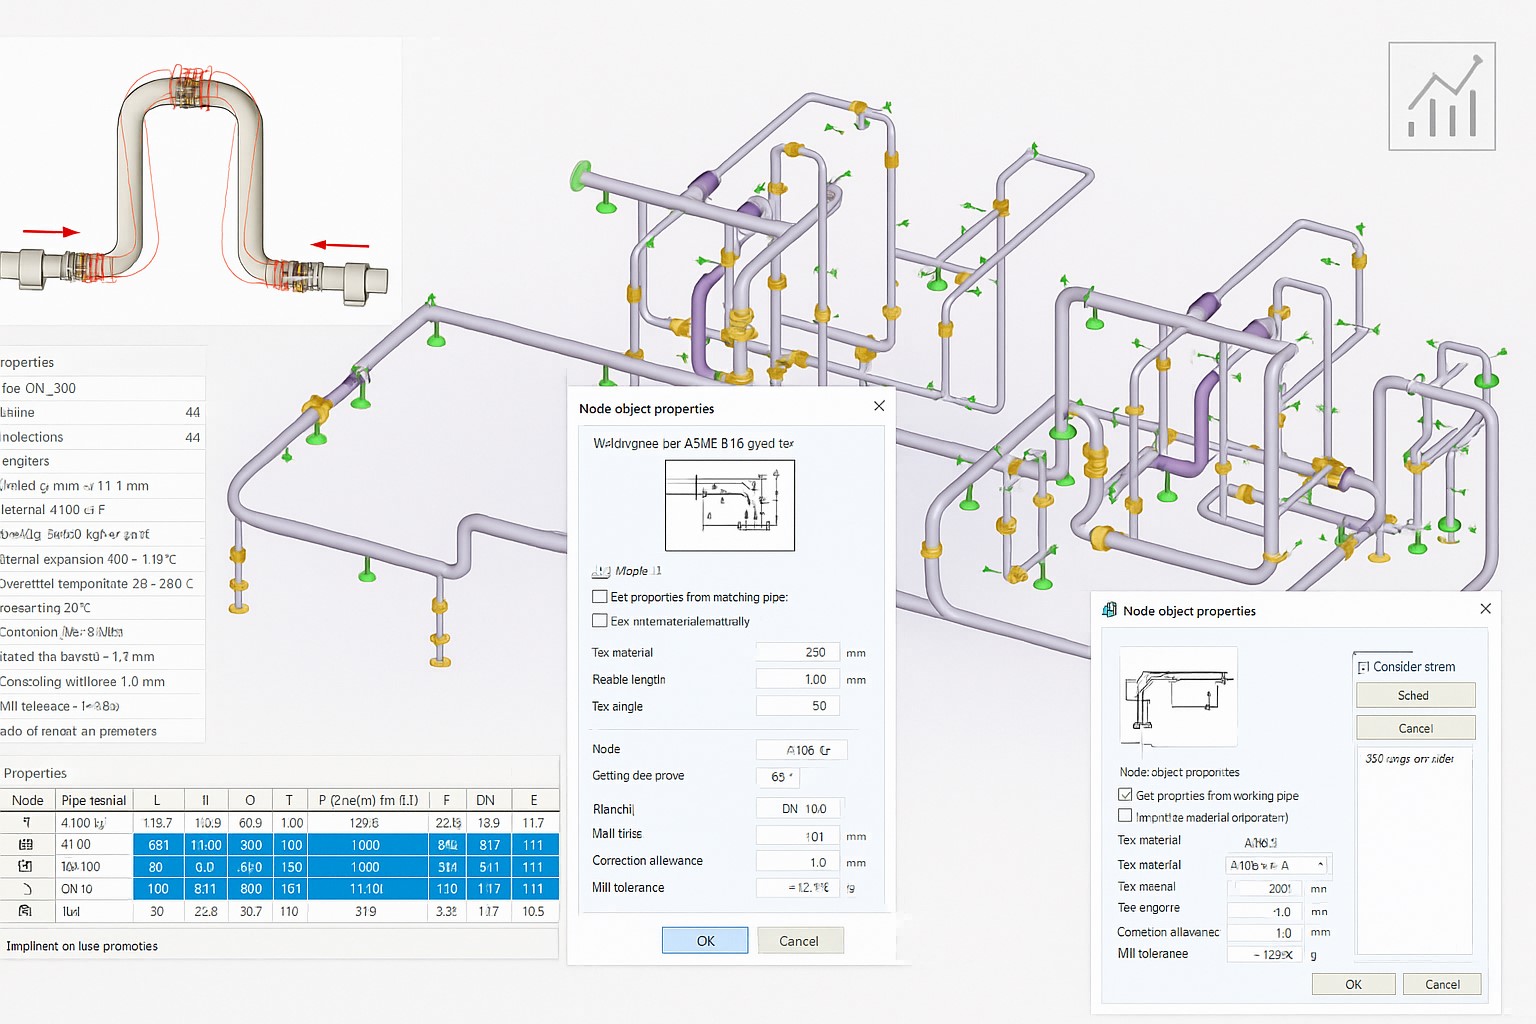The image size is (1536, 1024).
Task: Click the 'Pipe tesnial' column header
Action: 93,800
